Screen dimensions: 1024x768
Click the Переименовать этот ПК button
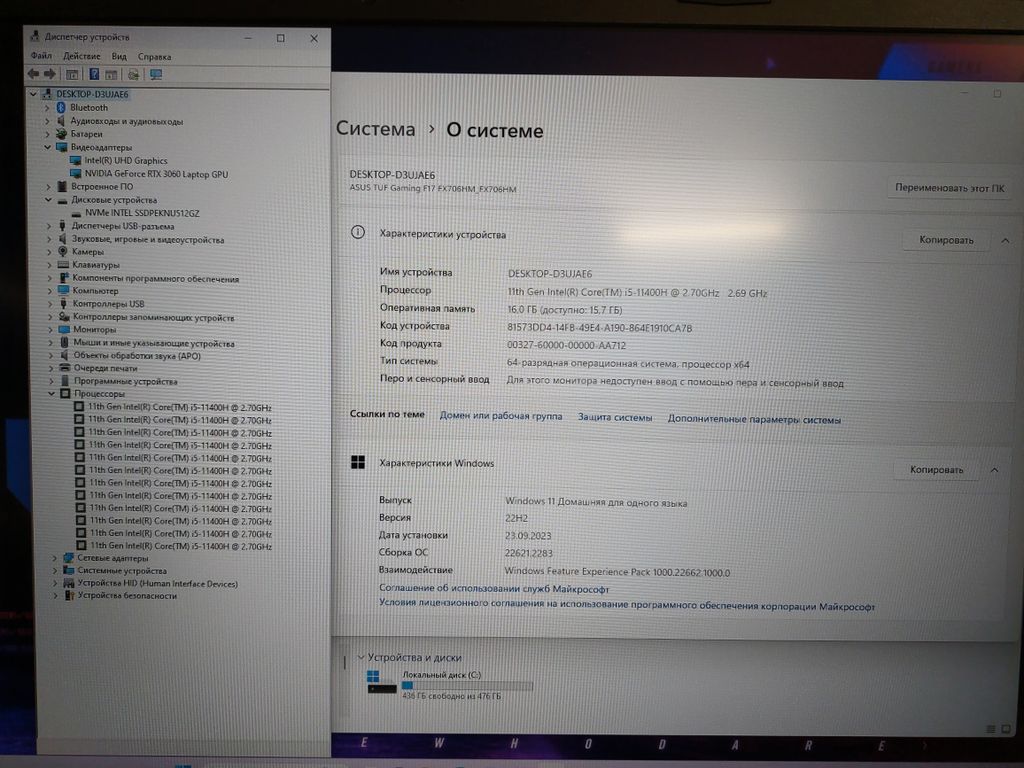(x=949, y=188)
